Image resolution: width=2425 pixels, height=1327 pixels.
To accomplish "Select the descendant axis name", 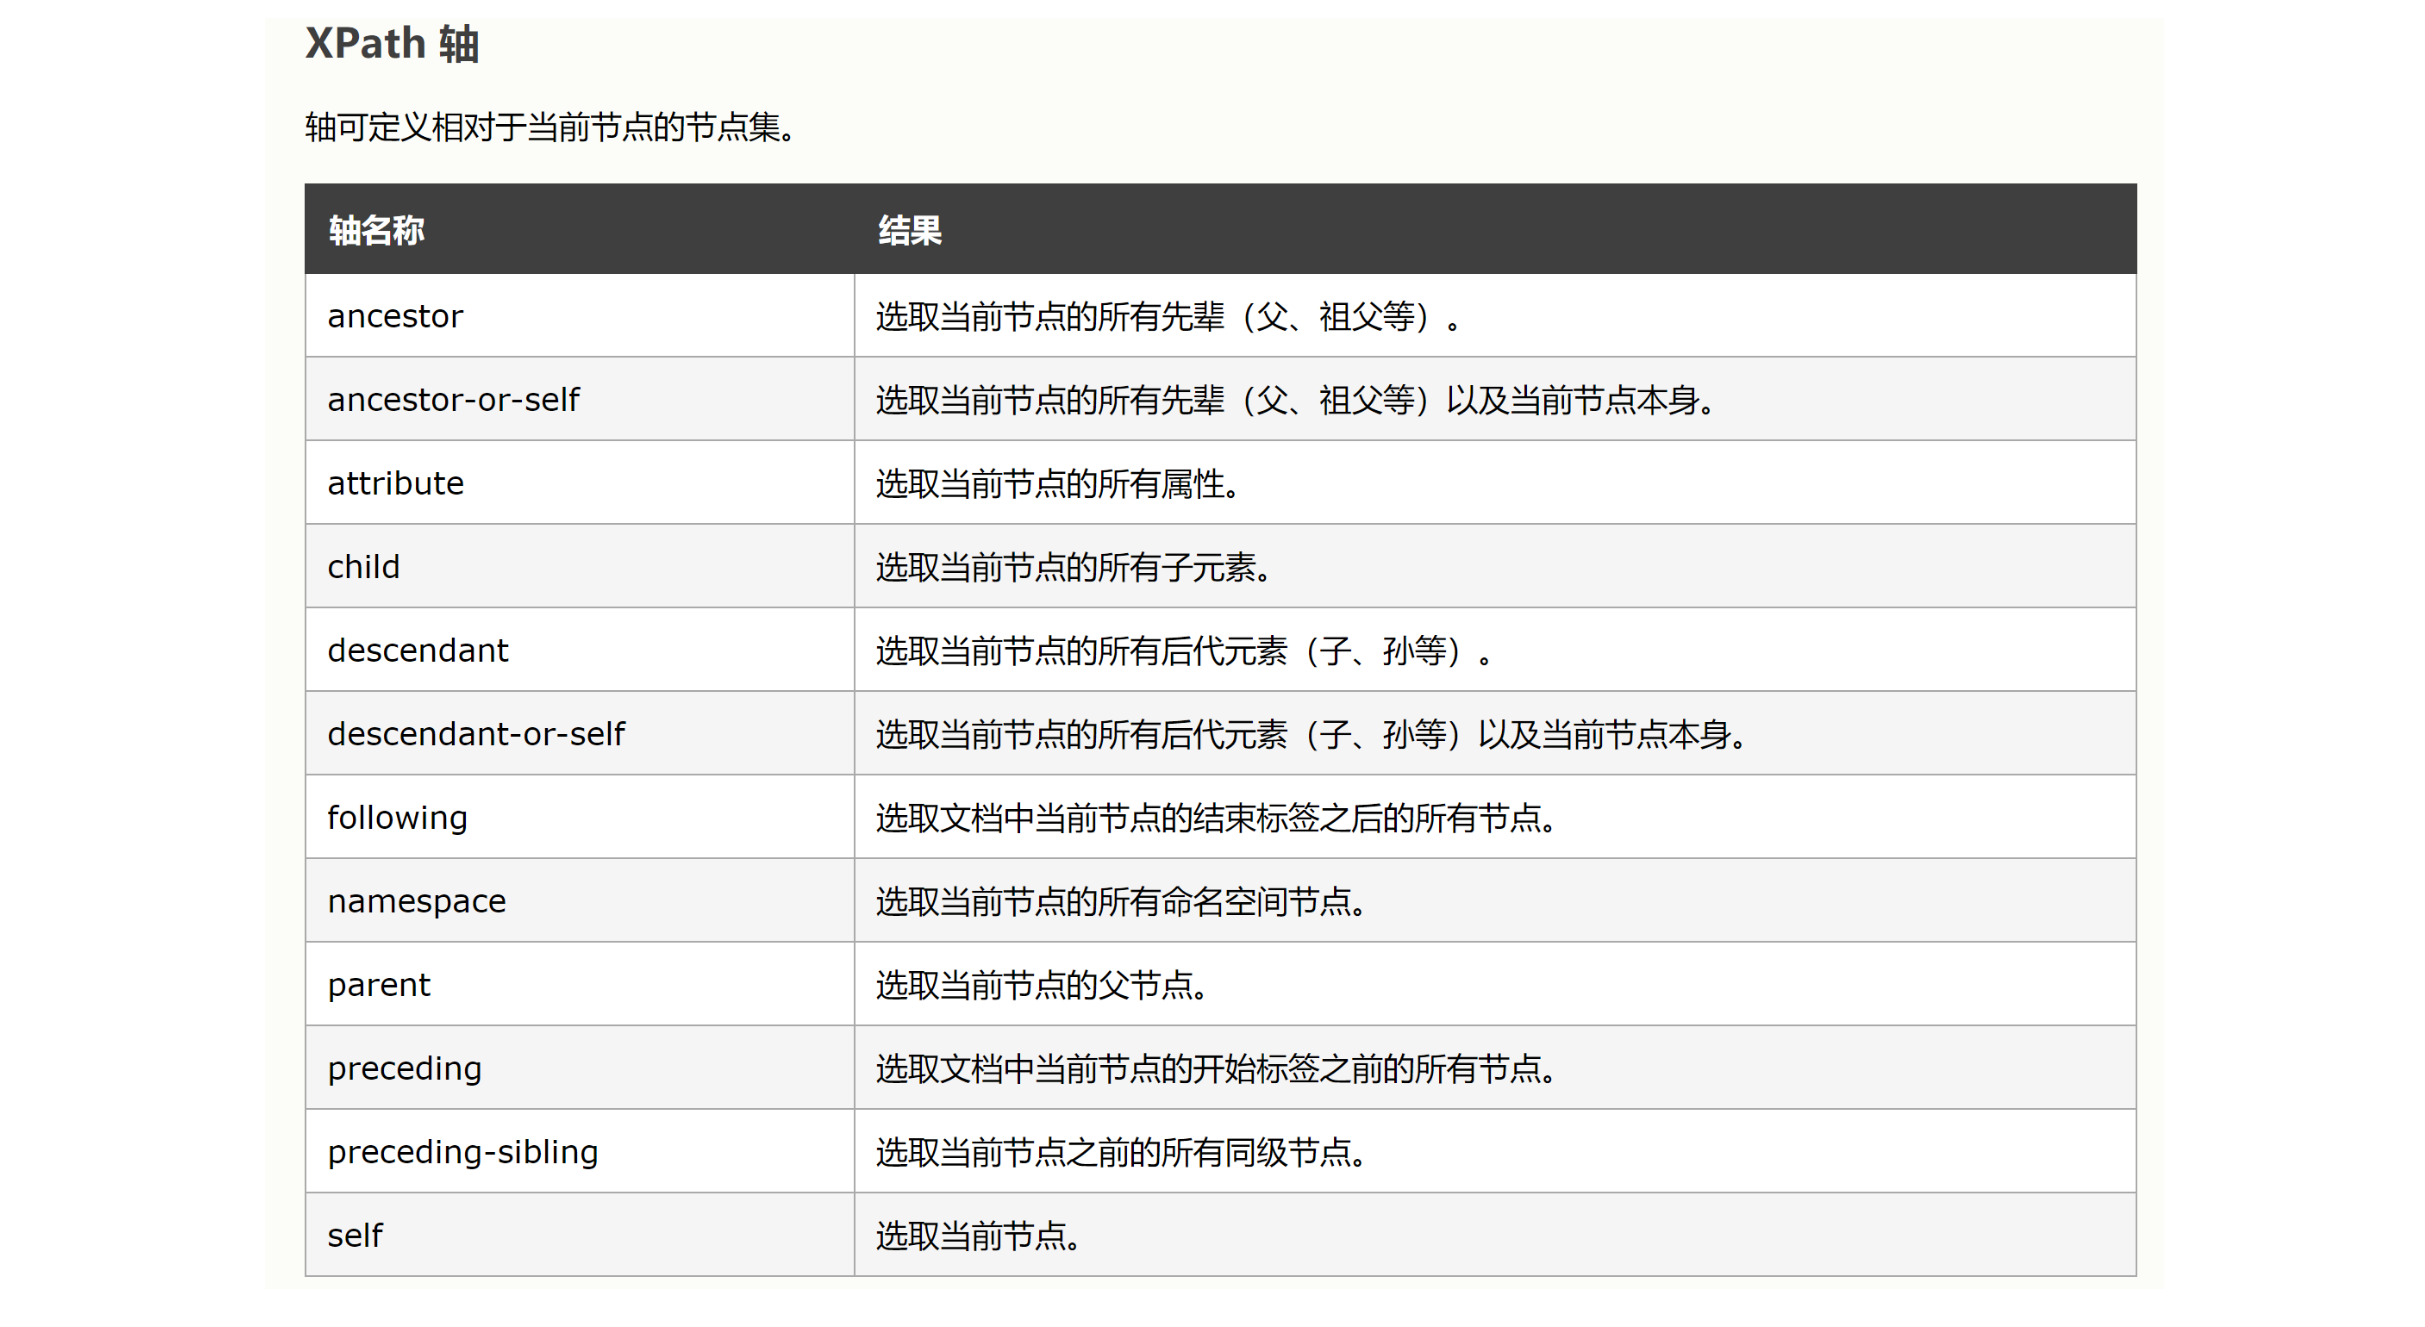I will (x=418, y=651).
